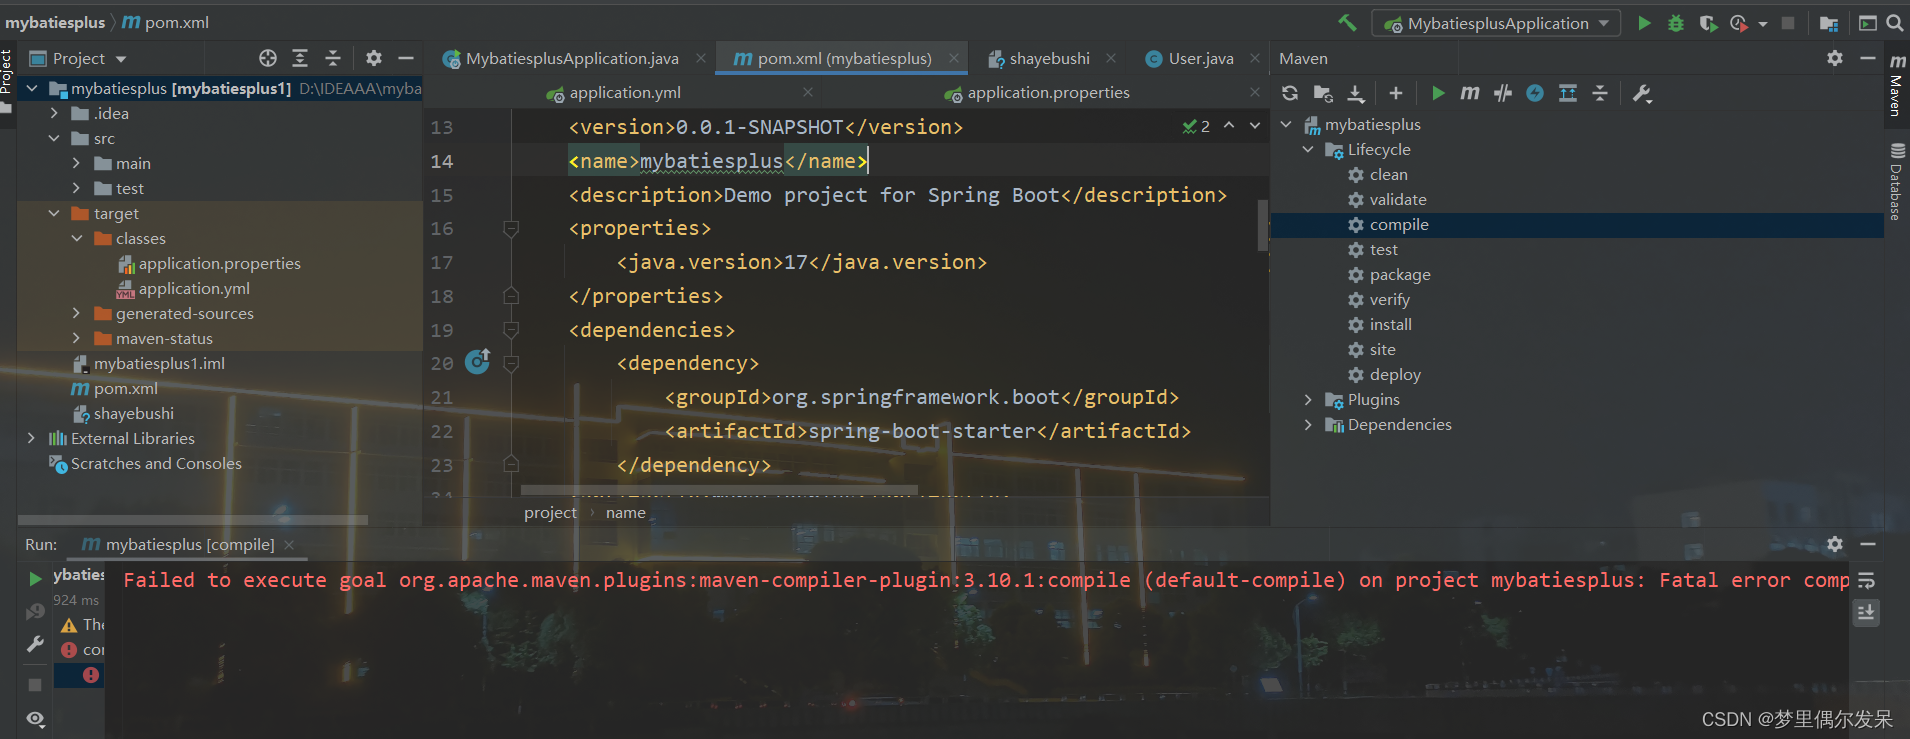This screenshot has width=1910, height=739.
Task: Start debugging with the green bug icon
Action: 1676,23
